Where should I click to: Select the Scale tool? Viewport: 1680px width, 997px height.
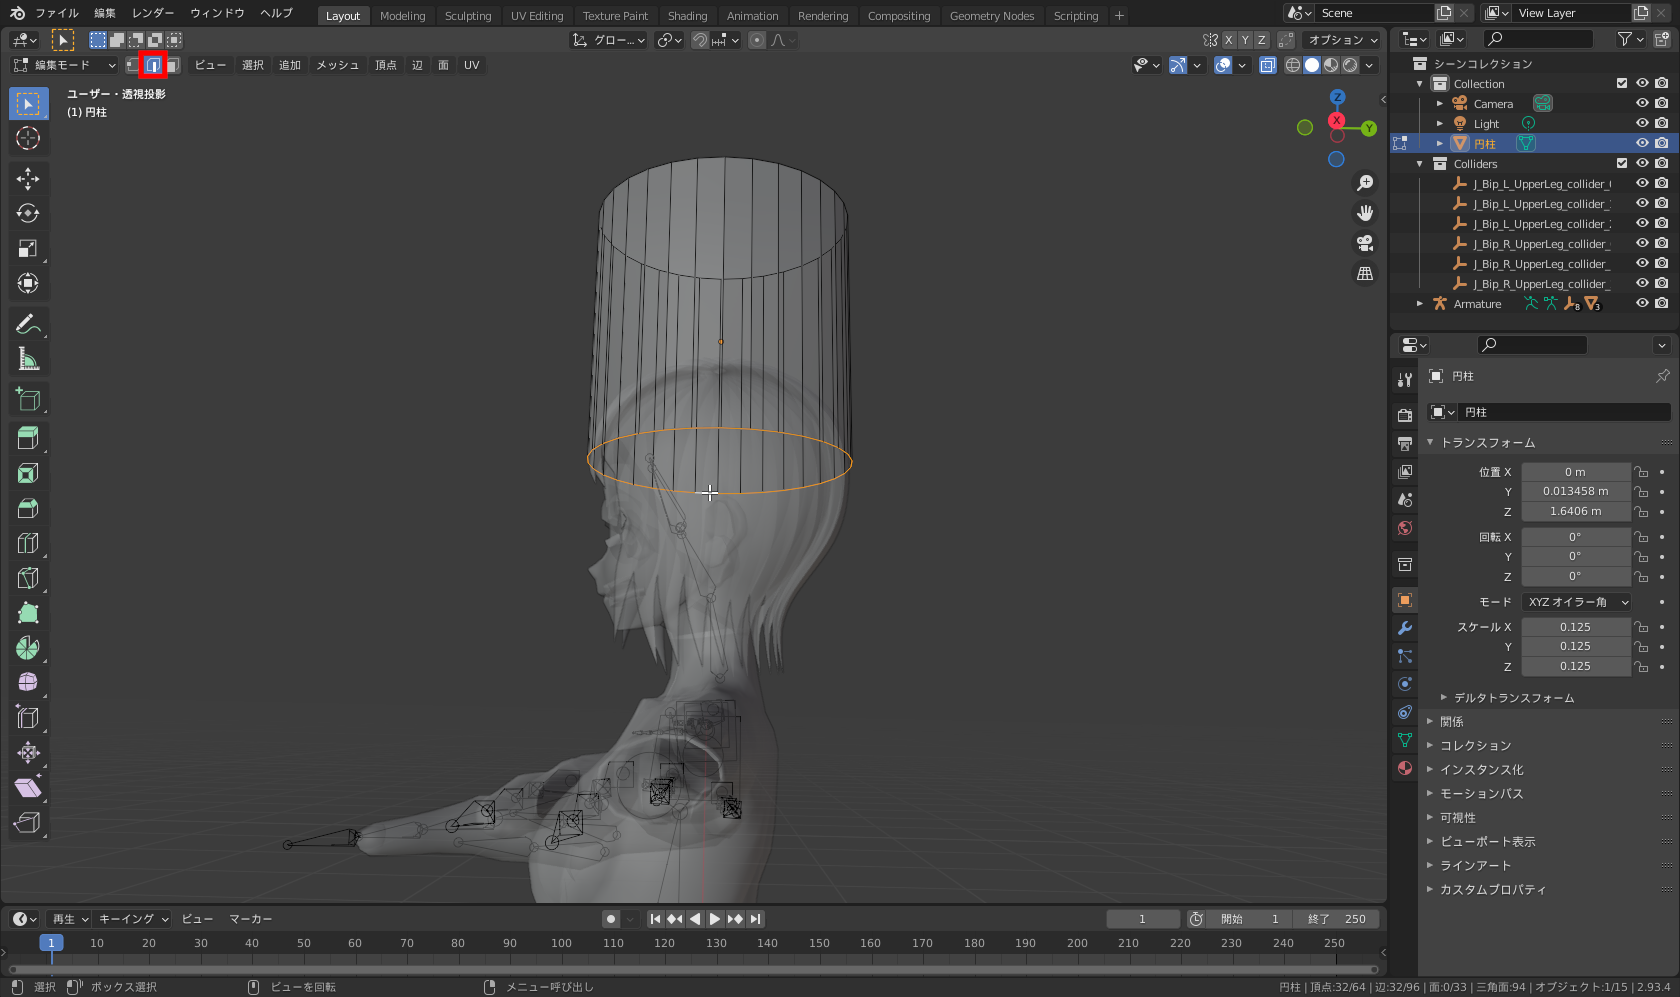point(28,249)
